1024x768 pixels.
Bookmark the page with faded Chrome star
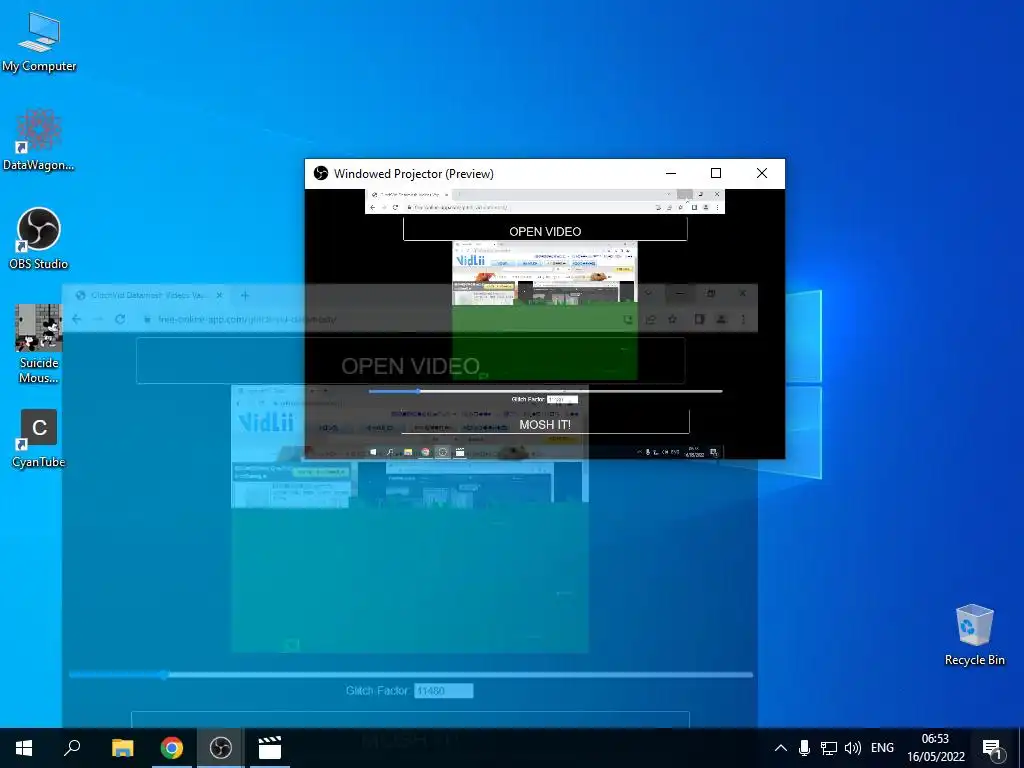673,319
